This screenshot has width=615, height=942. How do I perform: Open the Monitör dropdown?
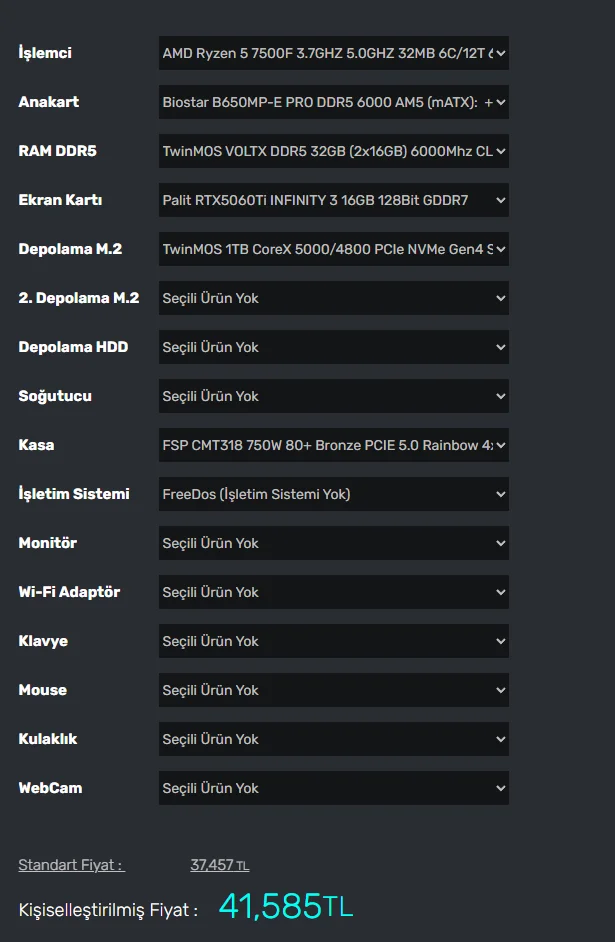(x=333, y=543)
